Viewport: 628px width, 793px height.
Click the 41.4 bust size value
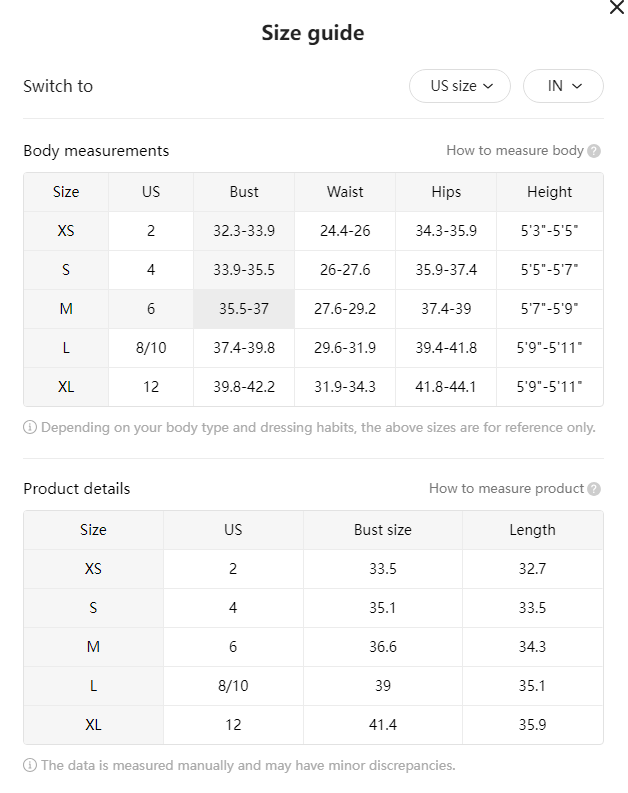coord(383,725)
